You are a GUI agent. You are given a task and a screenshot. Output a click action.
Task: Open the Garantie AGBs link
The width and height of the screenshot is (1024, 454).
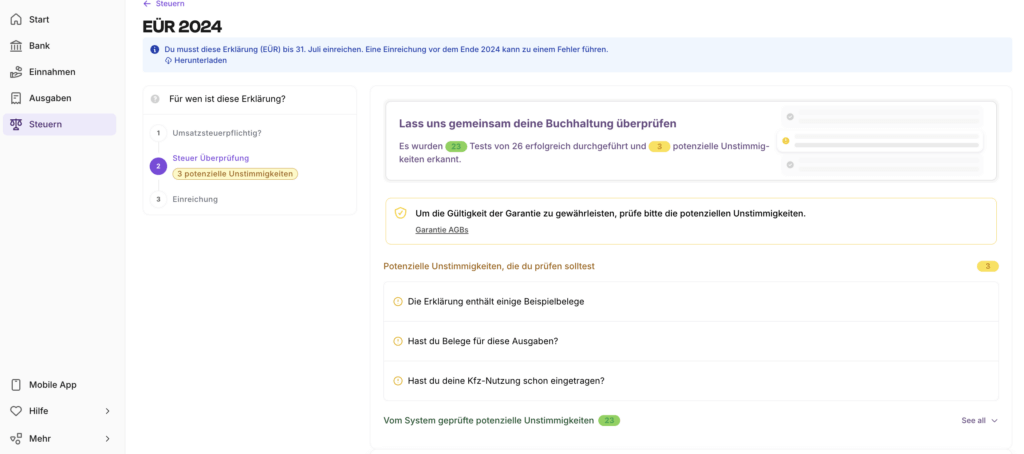pyautogui.click(x=441, y=230)
